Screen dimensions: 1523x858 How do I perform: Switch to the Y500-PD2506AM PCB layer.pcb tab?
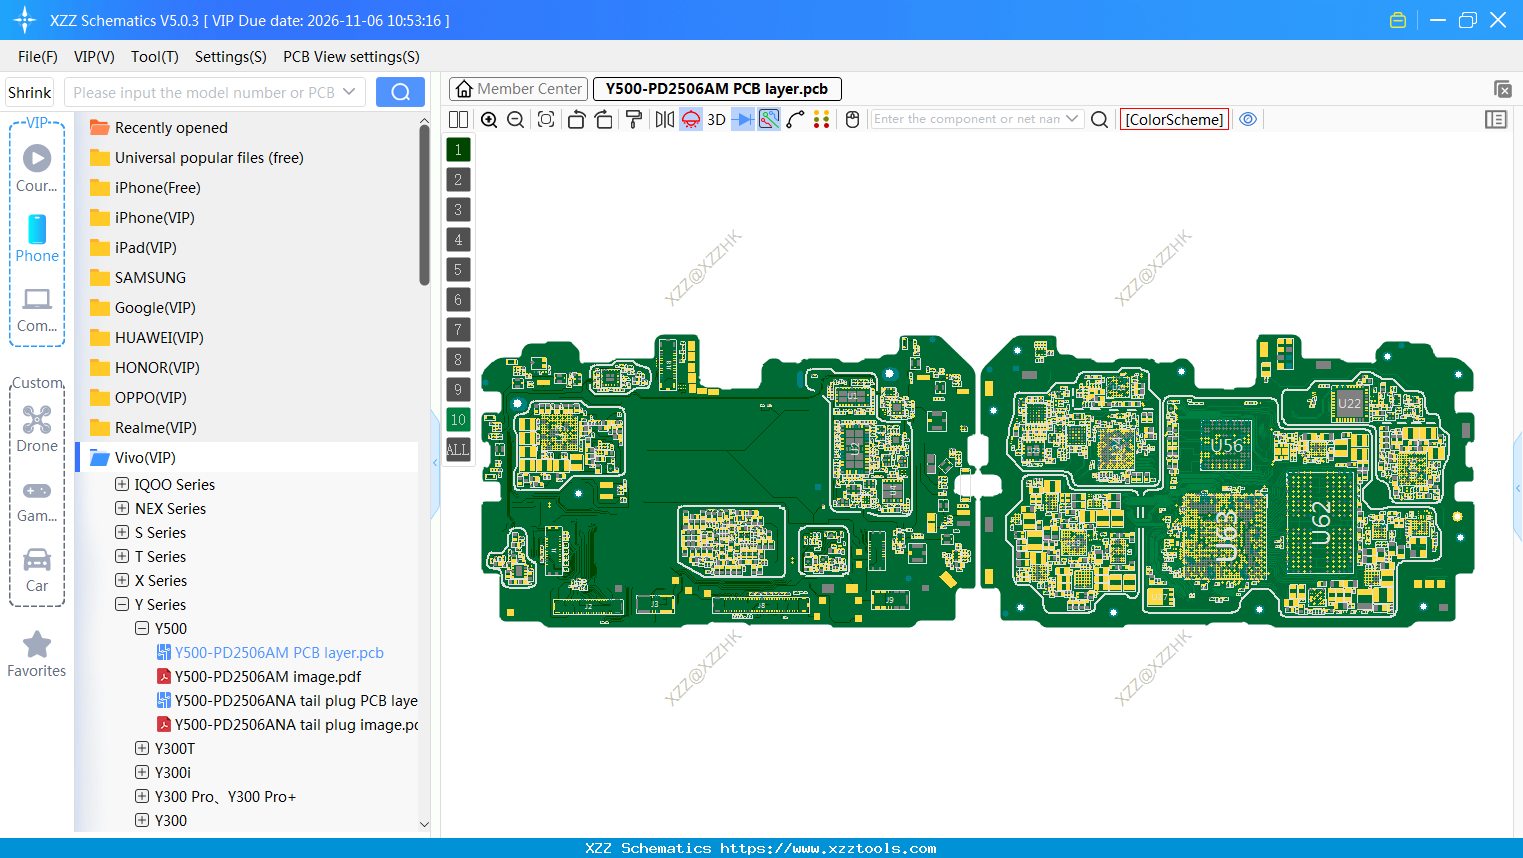pyautogui.click(x=716, y=89)
